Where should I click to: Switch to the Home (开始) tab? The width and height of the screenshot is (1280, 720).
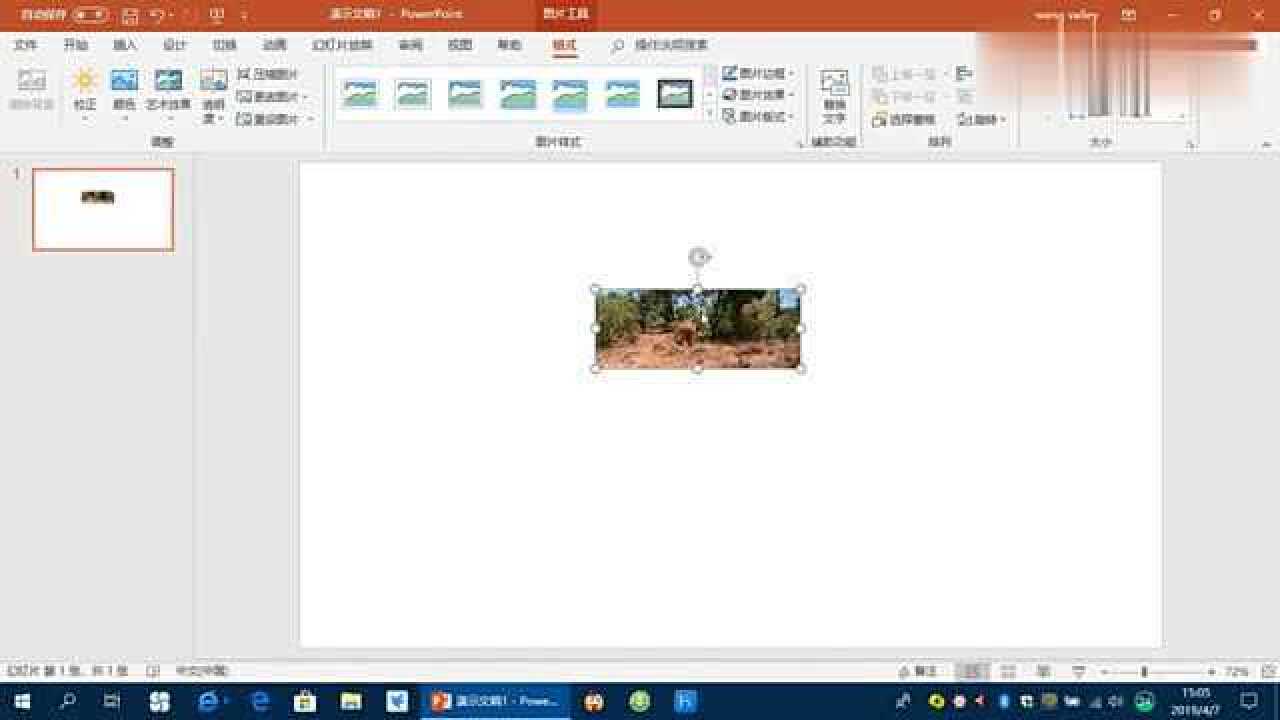(75, 45)
